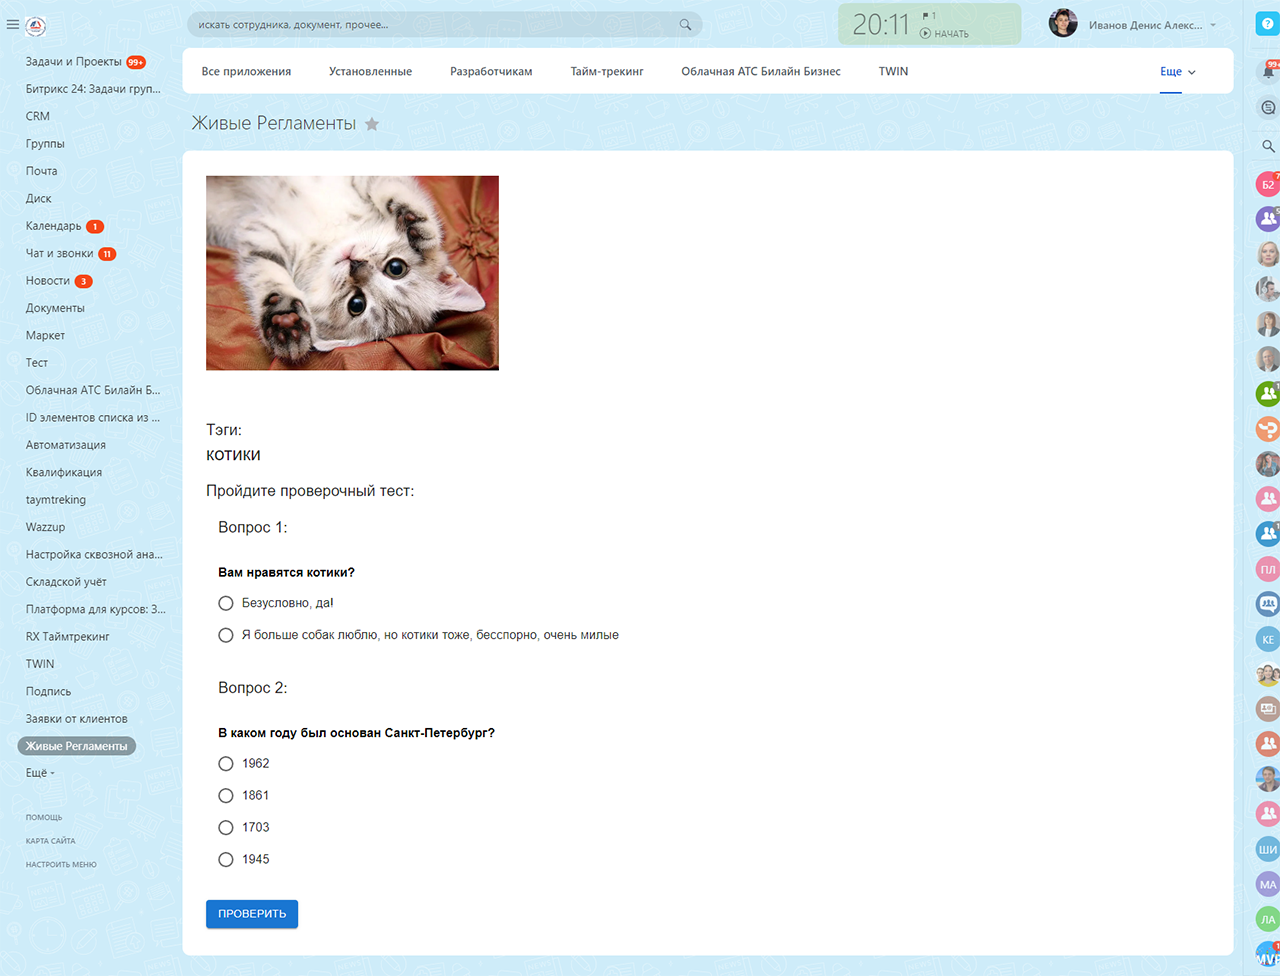Expand the Ещё item in the left sidebar
This screenshot has height=976, width=1280.
coord(40,773)
